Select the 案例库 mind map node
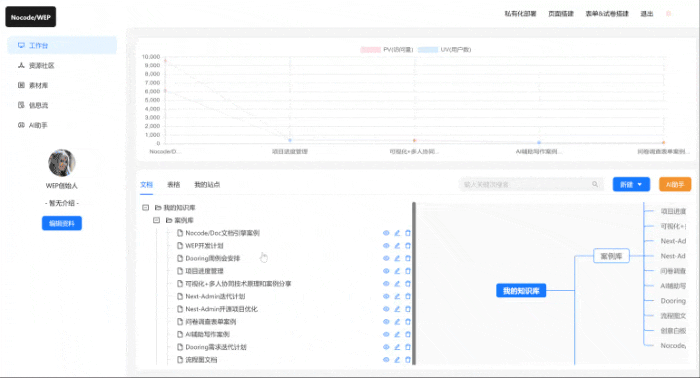 tap(611, 256)
